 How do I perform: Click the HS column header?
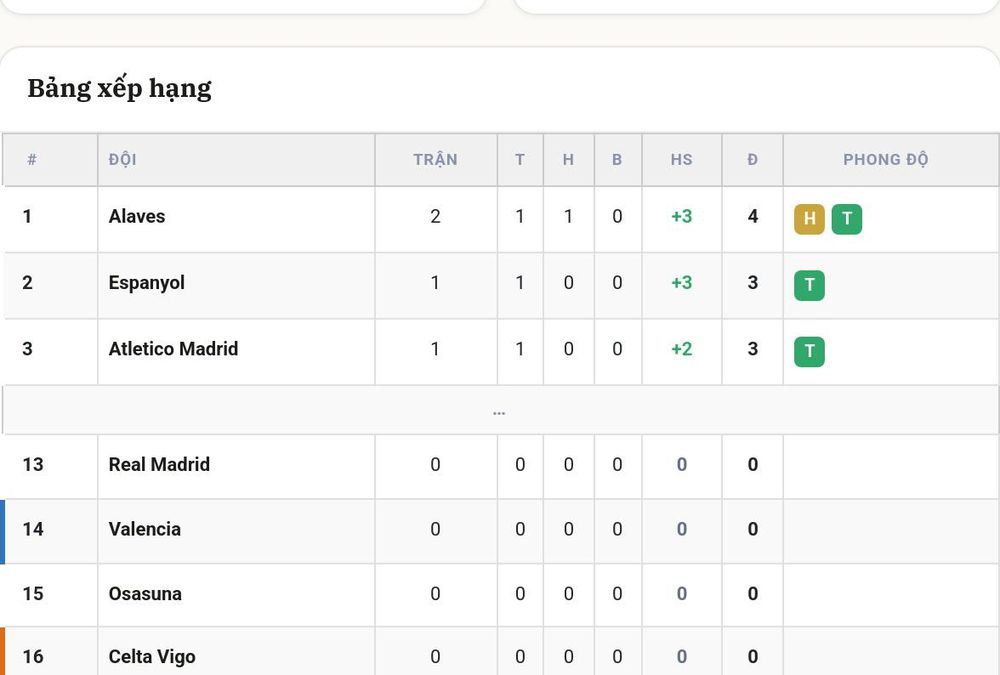pyautogui.click(x=681, y=159)
